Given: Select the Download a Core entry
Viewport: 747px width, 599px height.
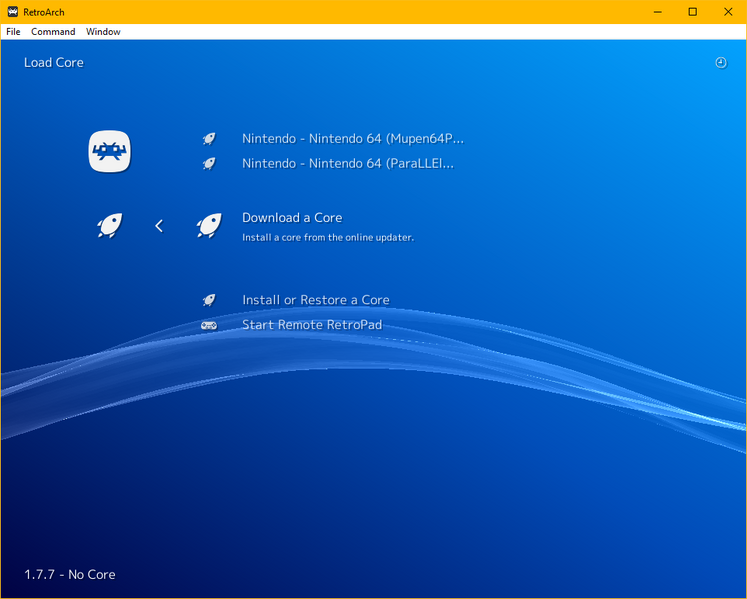Looking at the screenshot, I should tap(292, 218).
